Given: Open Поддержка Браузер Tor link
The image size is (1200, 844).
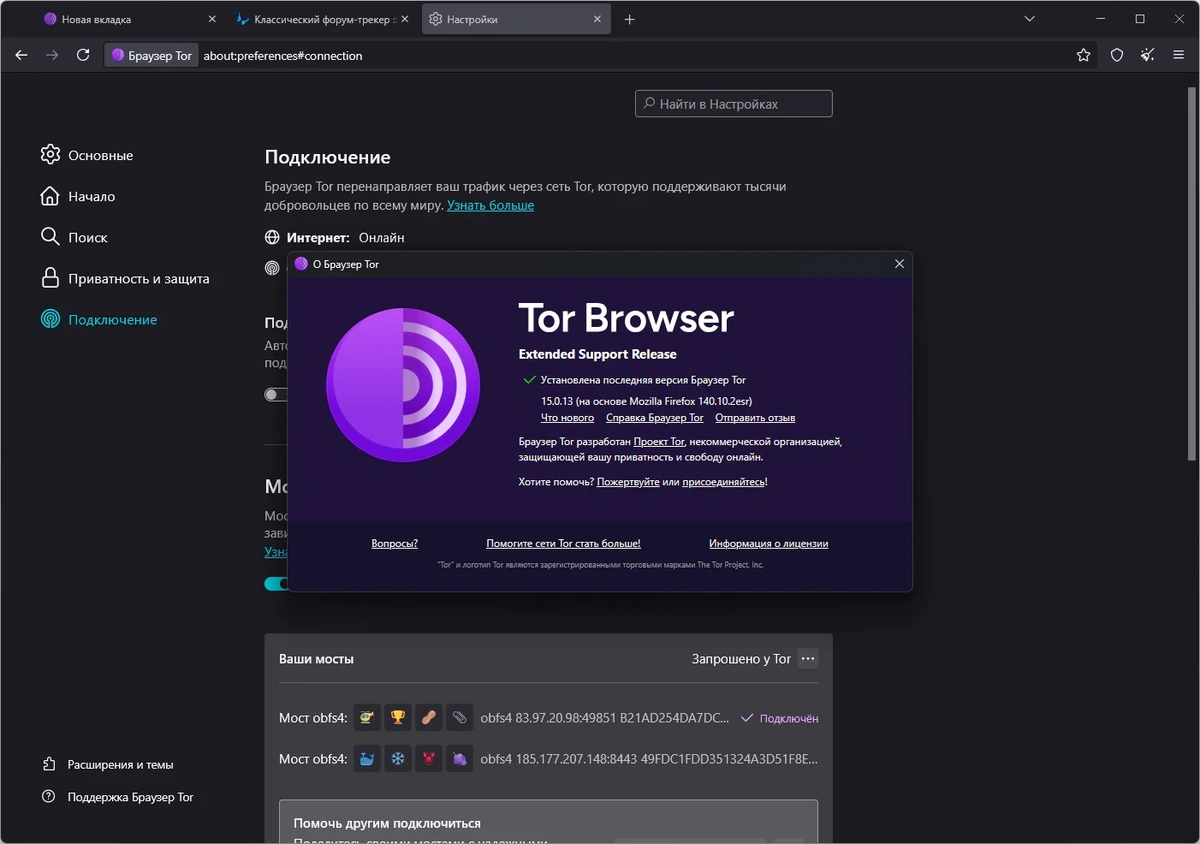Looking at the screenshot, I should 118,797.
